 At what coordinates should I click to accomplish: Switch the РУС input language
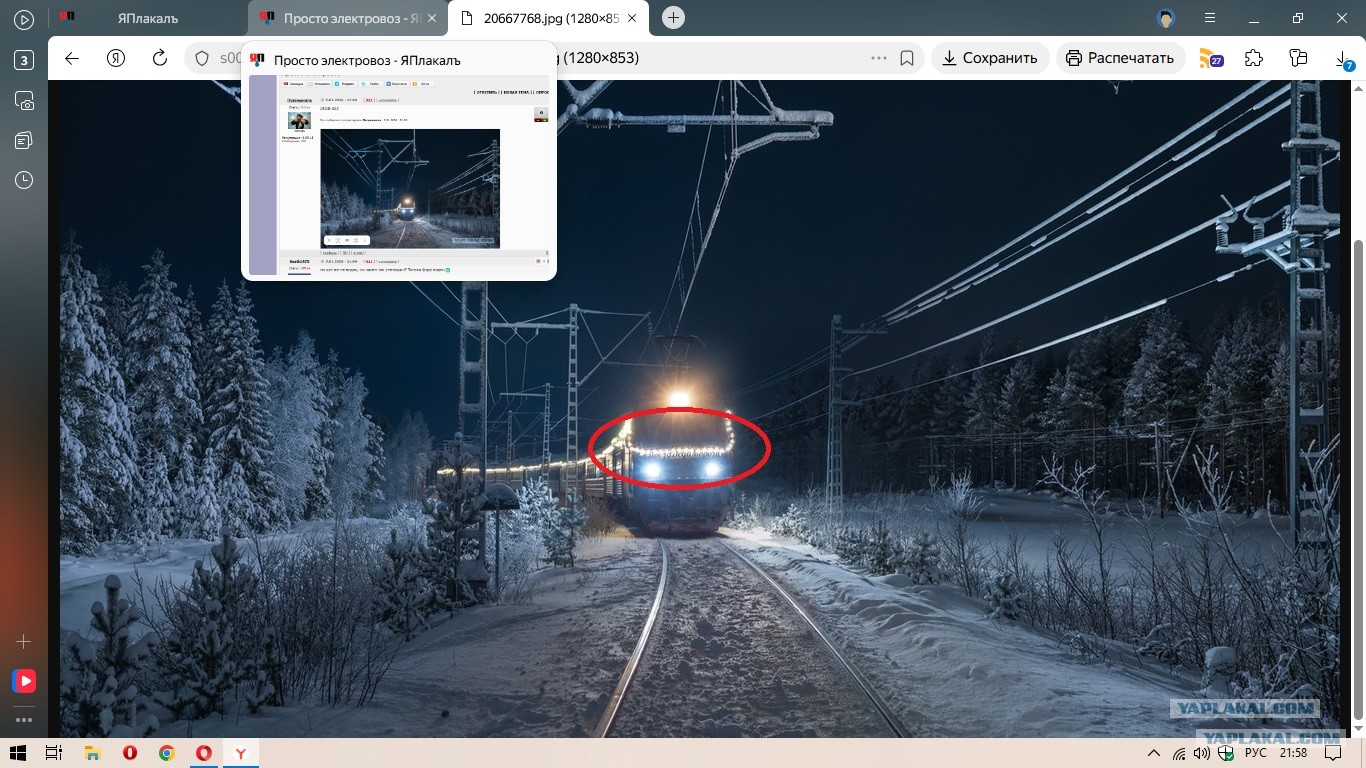coord(1256,753)
